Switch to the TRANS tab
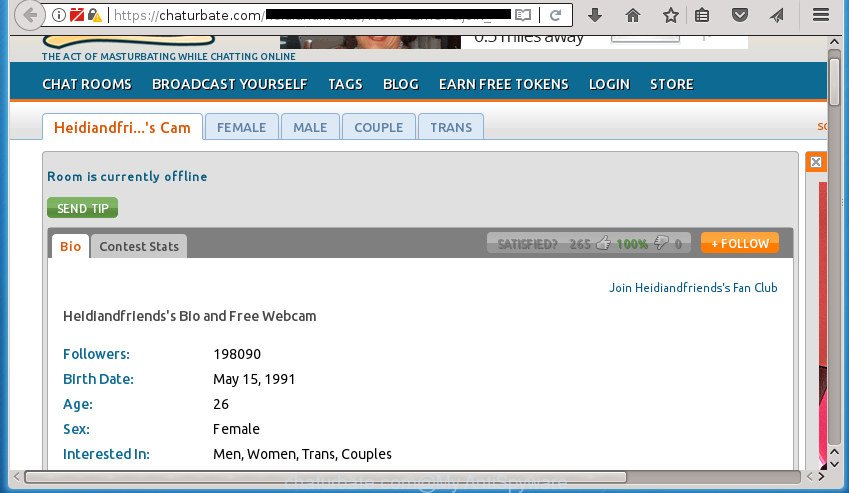849x493 pixels. click(451, 127)
